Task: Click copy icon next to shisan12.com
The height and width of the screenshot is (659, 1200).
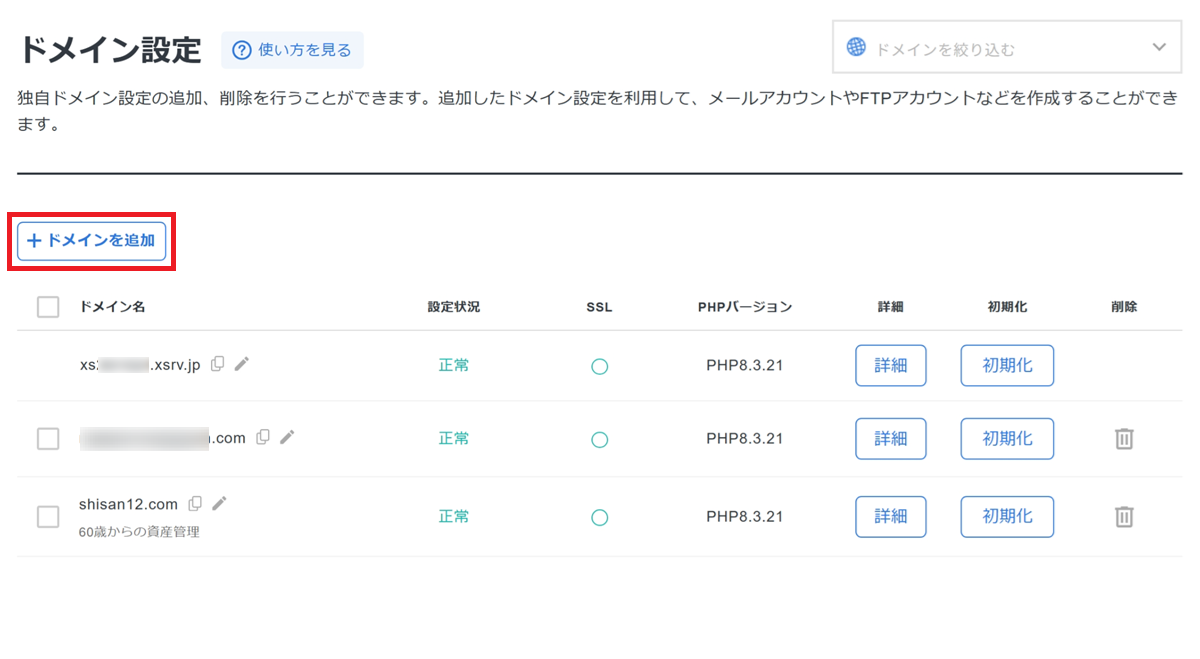Action: [x=196, y=503]
